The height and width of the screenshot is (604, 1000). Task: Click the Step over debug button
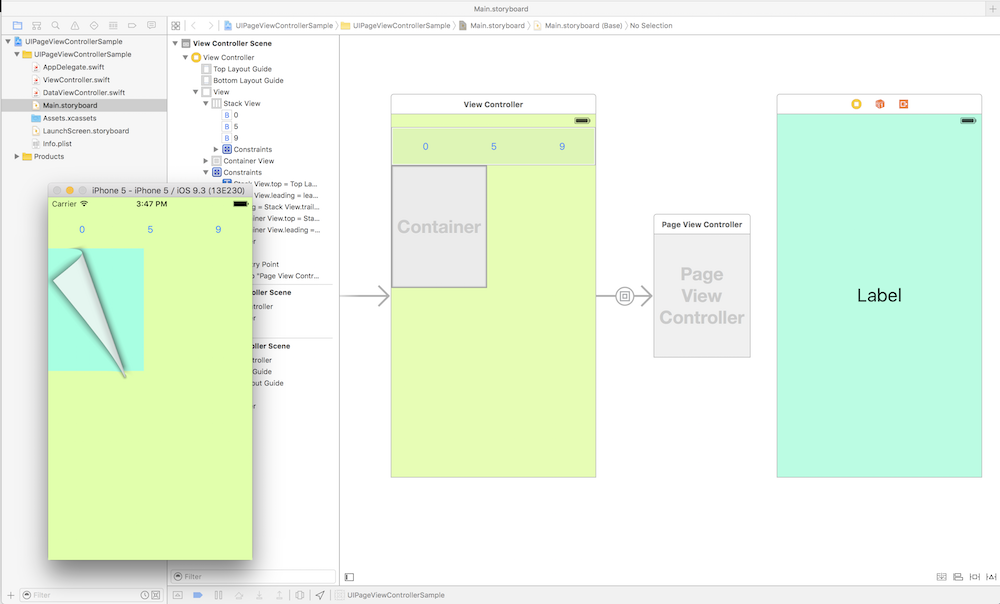pos(239,595)
